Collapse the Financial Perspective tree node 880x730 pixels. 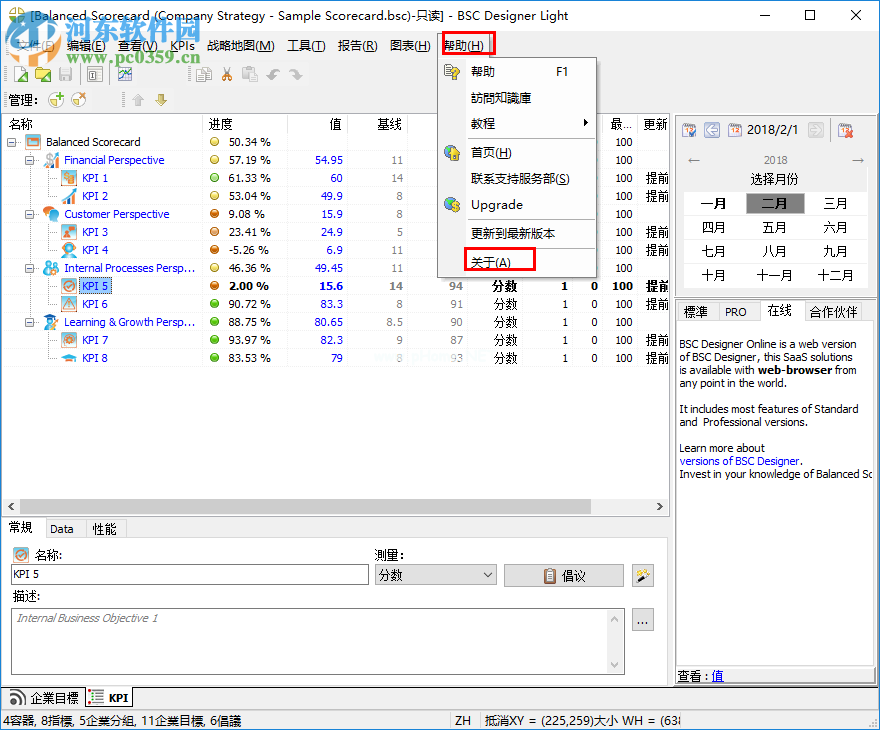click(x=31, y=160)
